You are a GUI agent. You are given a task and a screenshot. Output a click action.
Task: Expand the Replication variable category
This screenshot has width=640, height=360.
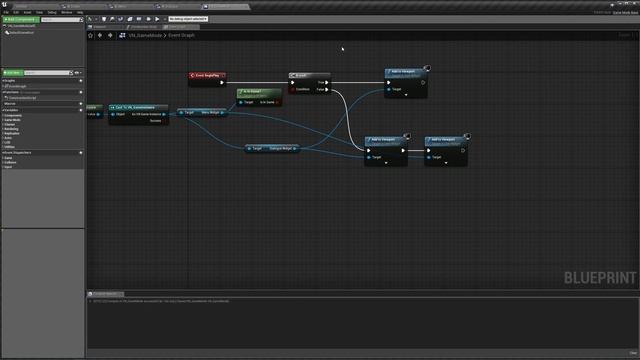click(11, 133)
